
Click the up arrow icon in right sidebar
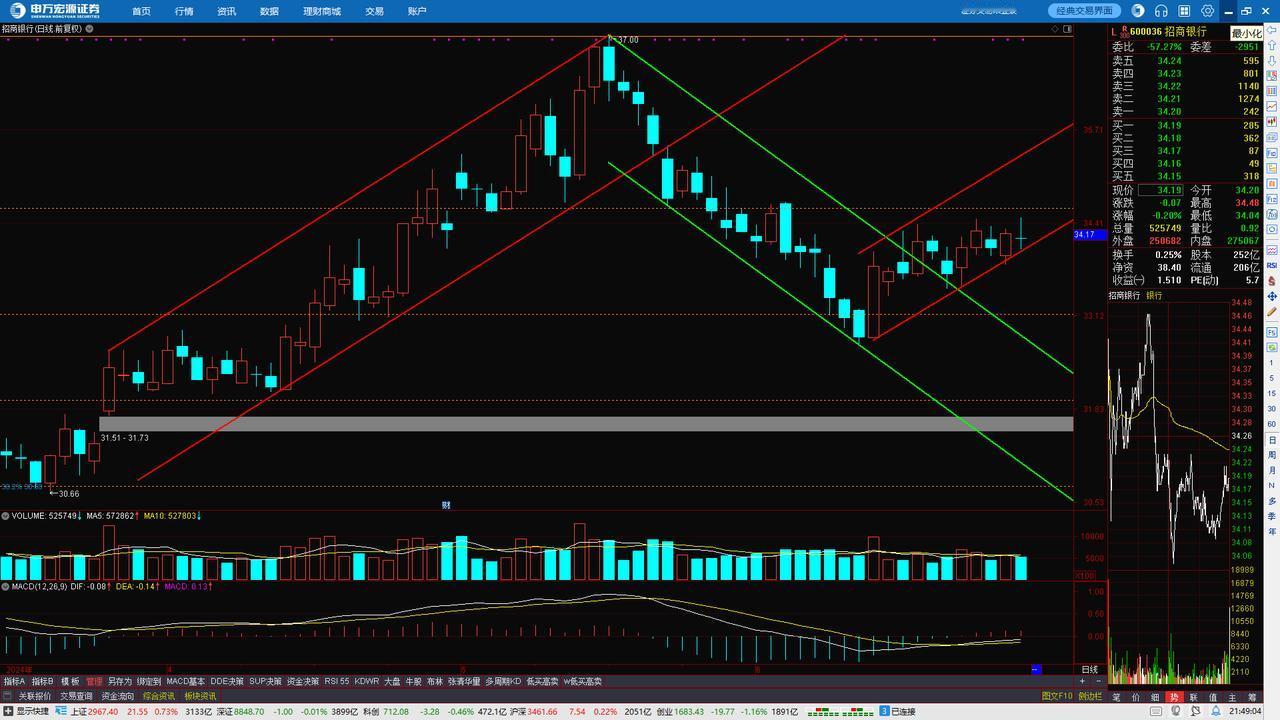(1270, 43)
